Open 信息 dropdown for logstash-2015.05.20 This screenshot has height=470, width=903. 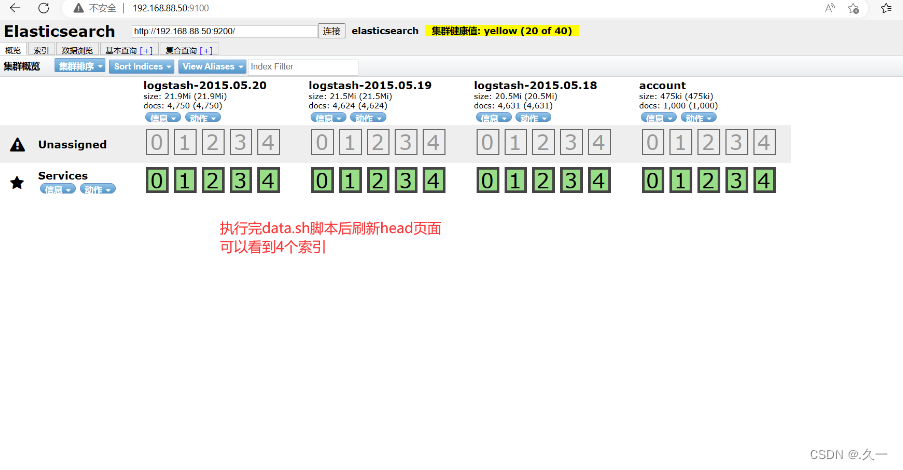click(x=162, y=118)
